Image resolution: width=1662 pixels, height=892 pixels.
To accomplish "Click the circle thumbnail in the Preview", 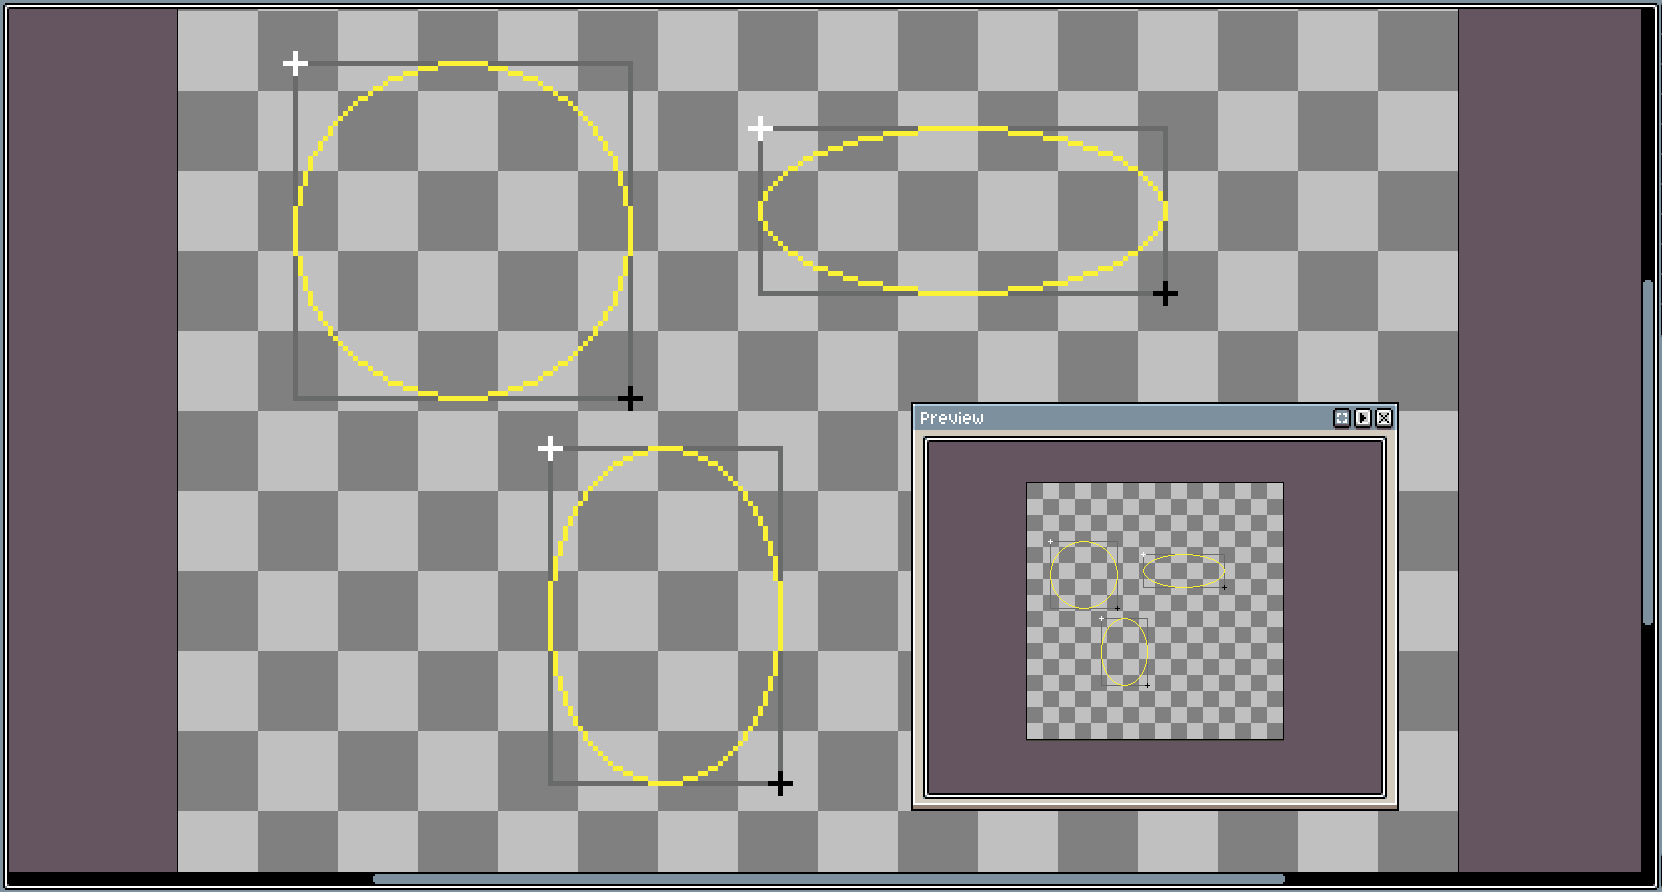I will point(1083,575).
